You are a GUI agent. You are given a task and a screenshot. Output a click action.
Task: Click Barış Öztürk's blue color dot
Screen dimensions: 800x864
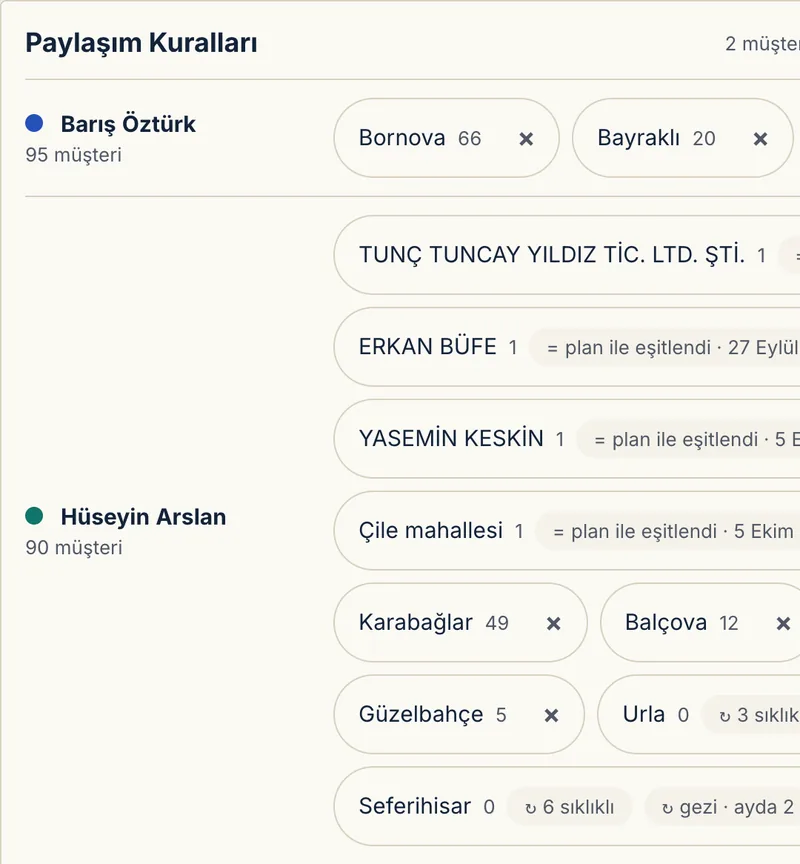click(x=34, y=123)
